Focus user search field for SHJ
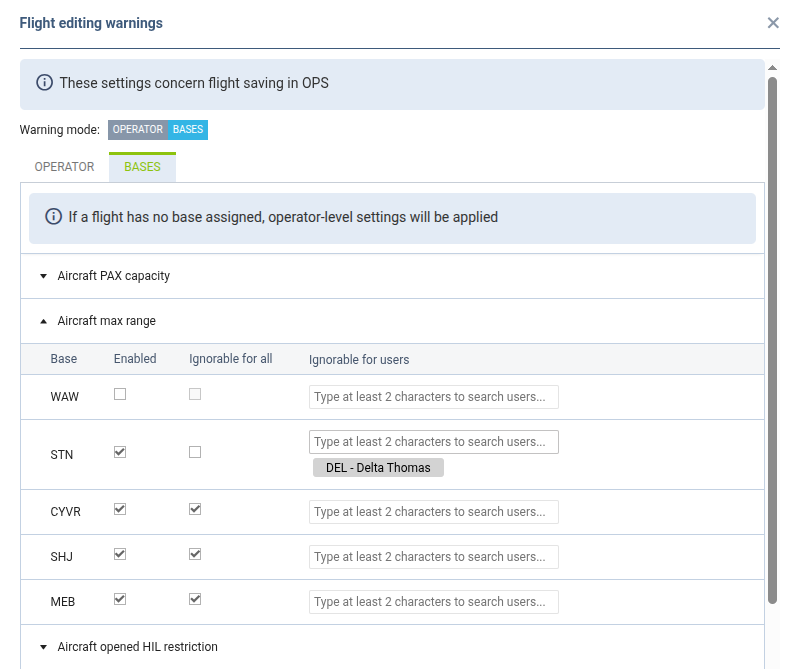 tap(434, 557)
